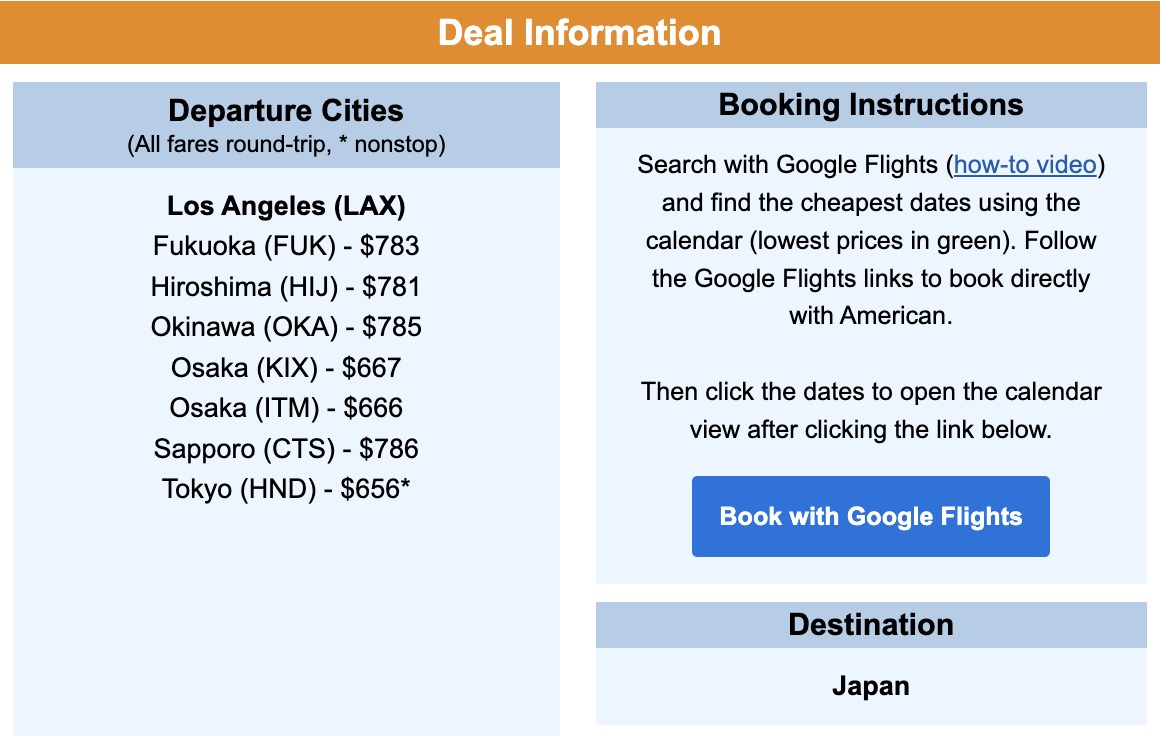
Task: Click the Destination header
Action: point(870,624)
